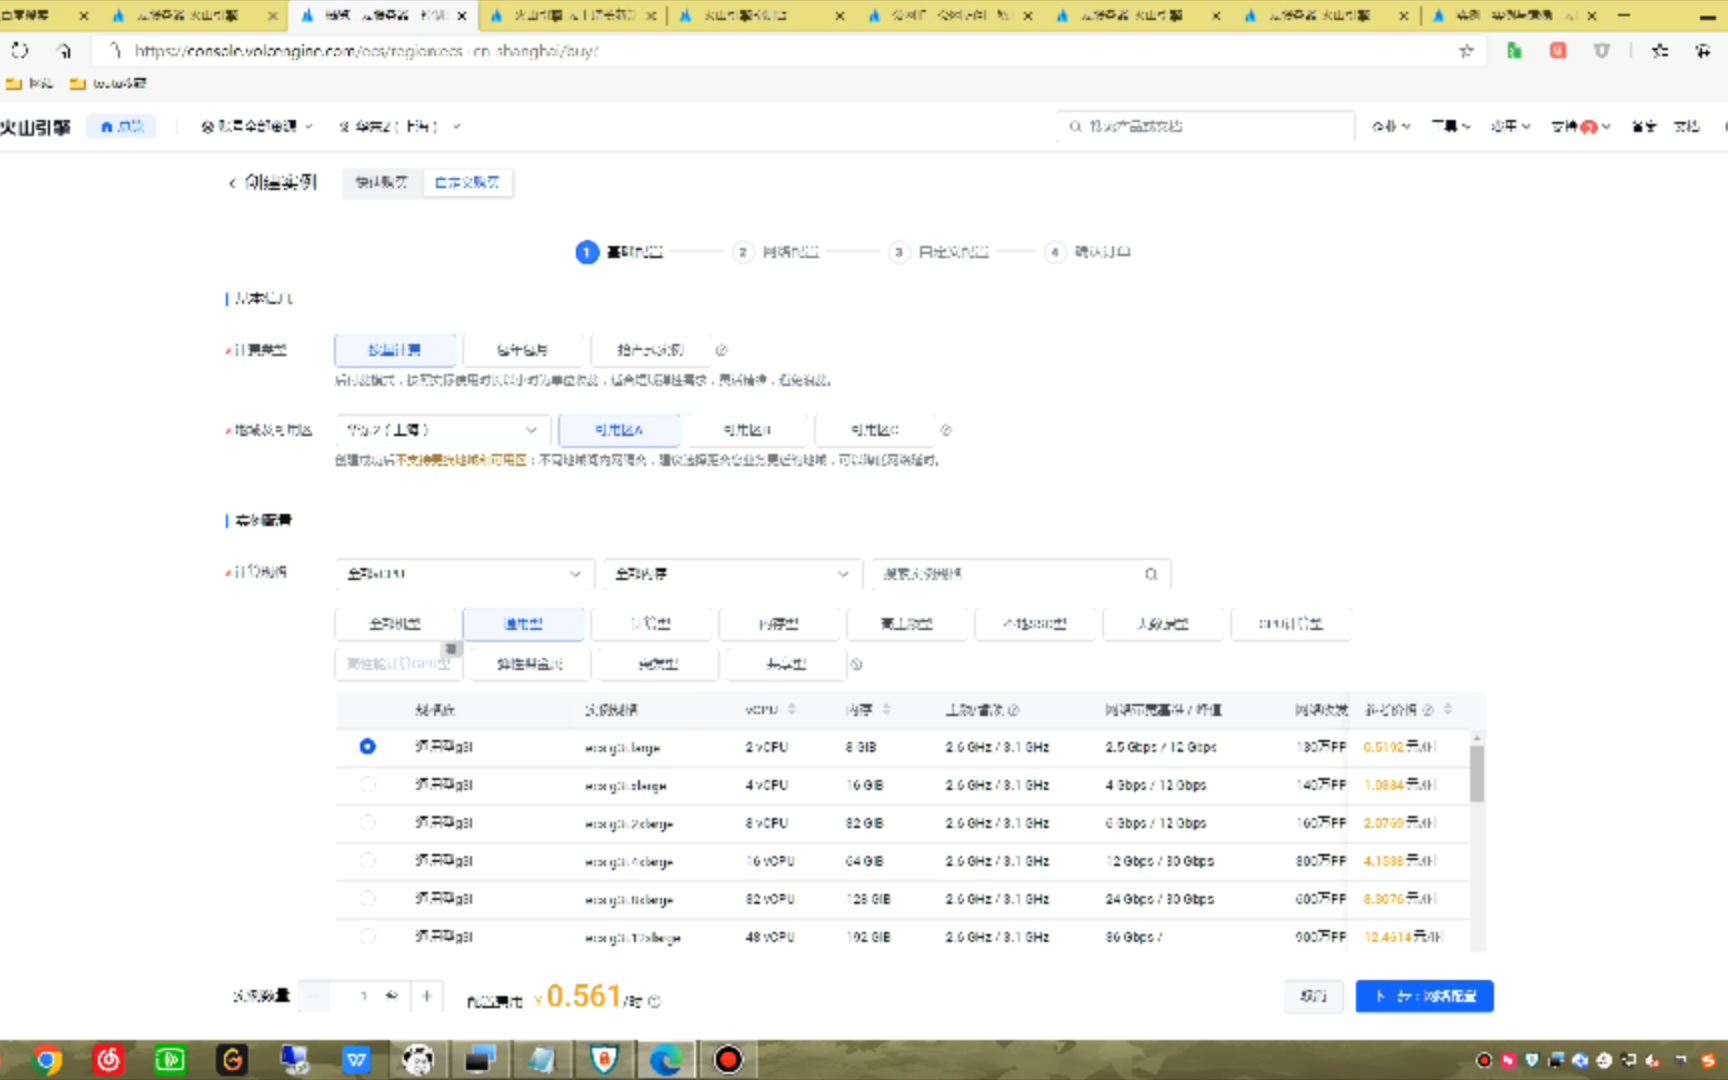The image size is (1728, 1080).
Task: Open Google Chrome from the taskbar
Action: (x=46, y=1060)
